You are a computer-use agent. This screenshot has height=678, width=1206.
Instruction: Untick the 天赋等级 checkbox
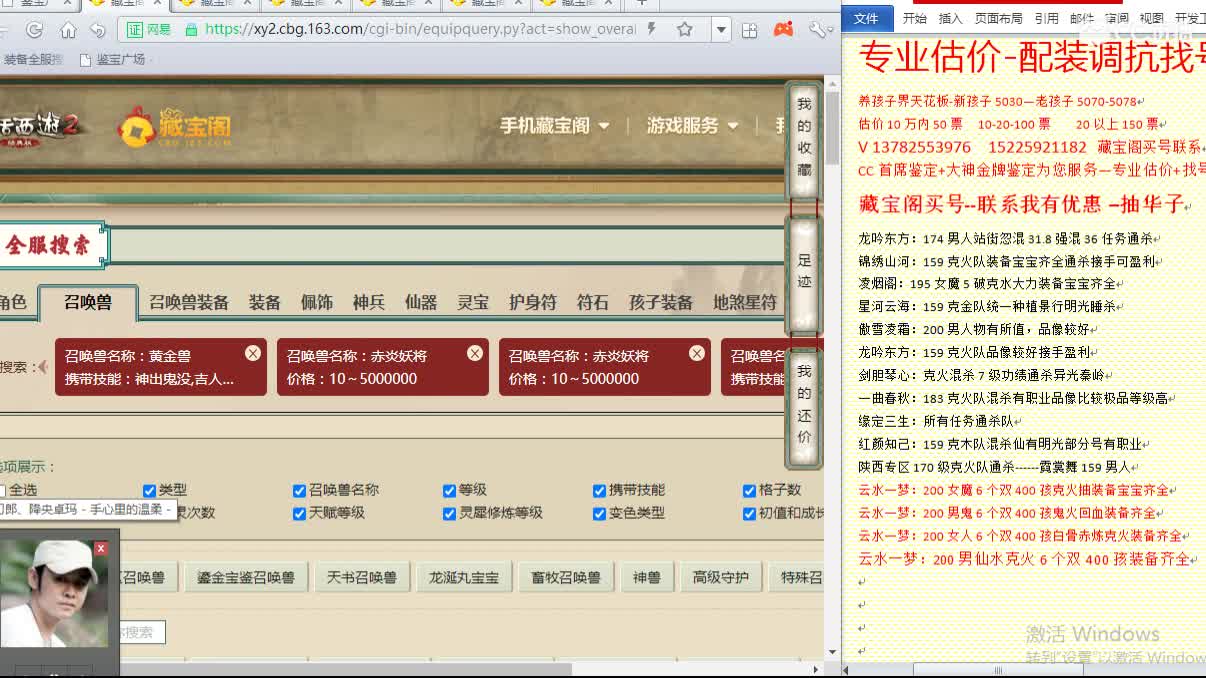point(299,513)
